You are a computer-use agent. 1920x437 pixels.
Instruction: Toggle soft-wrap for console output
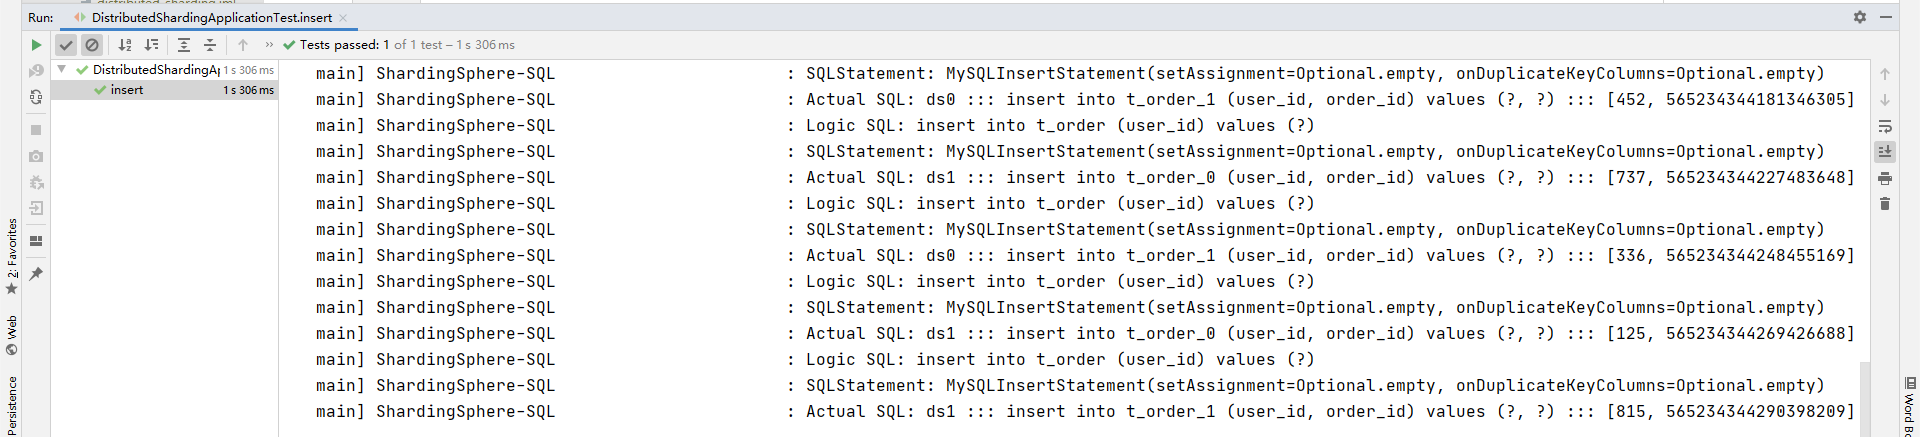1885,126
